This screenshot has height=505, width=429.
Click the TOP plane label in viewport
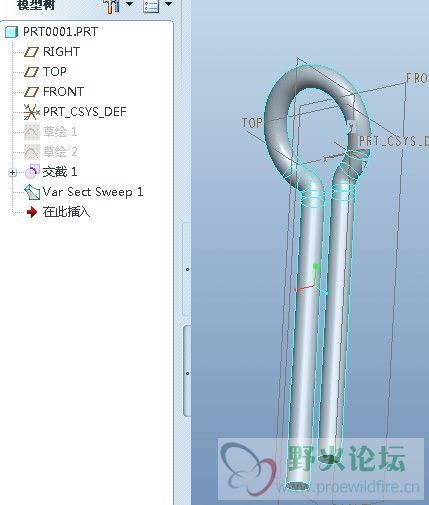[252, 123]
